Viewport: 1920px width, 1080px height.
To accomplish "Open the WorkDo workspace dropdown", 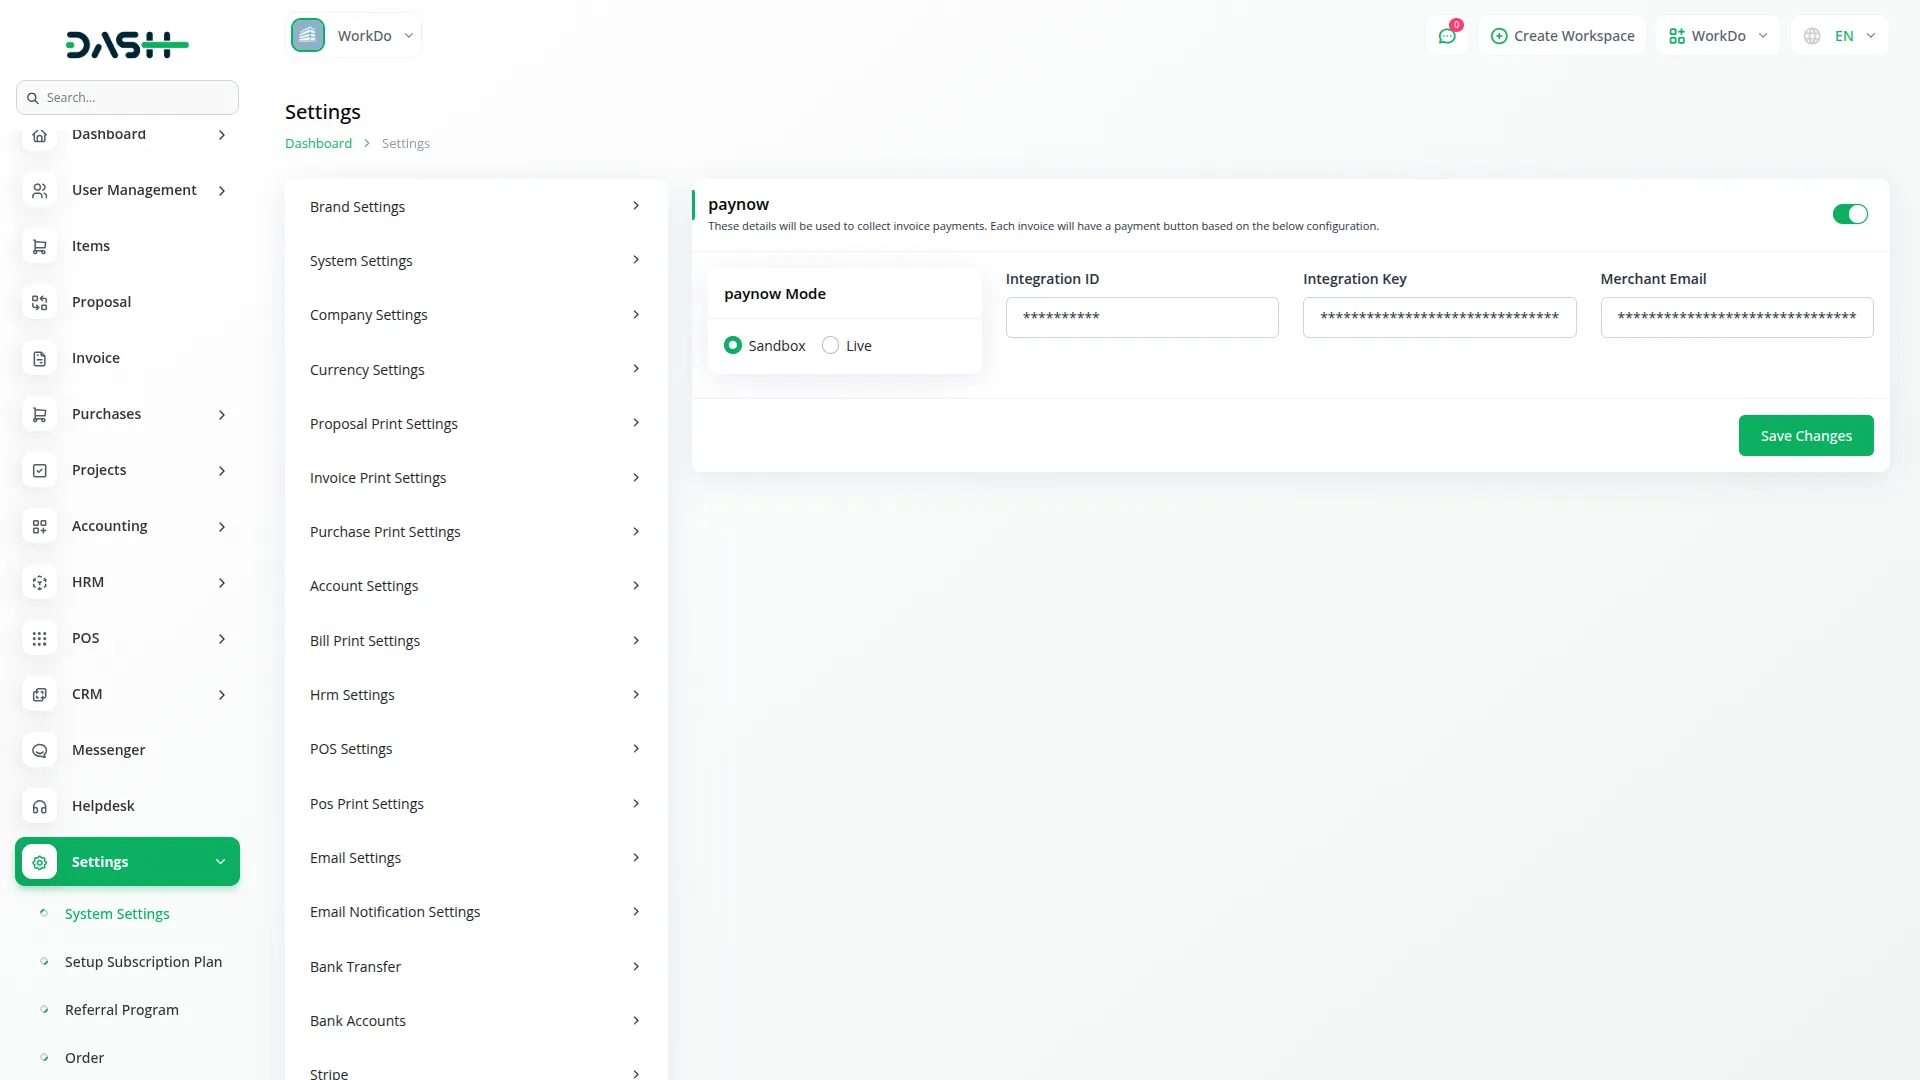I will pyautogui.click(x=1716, y=35).
